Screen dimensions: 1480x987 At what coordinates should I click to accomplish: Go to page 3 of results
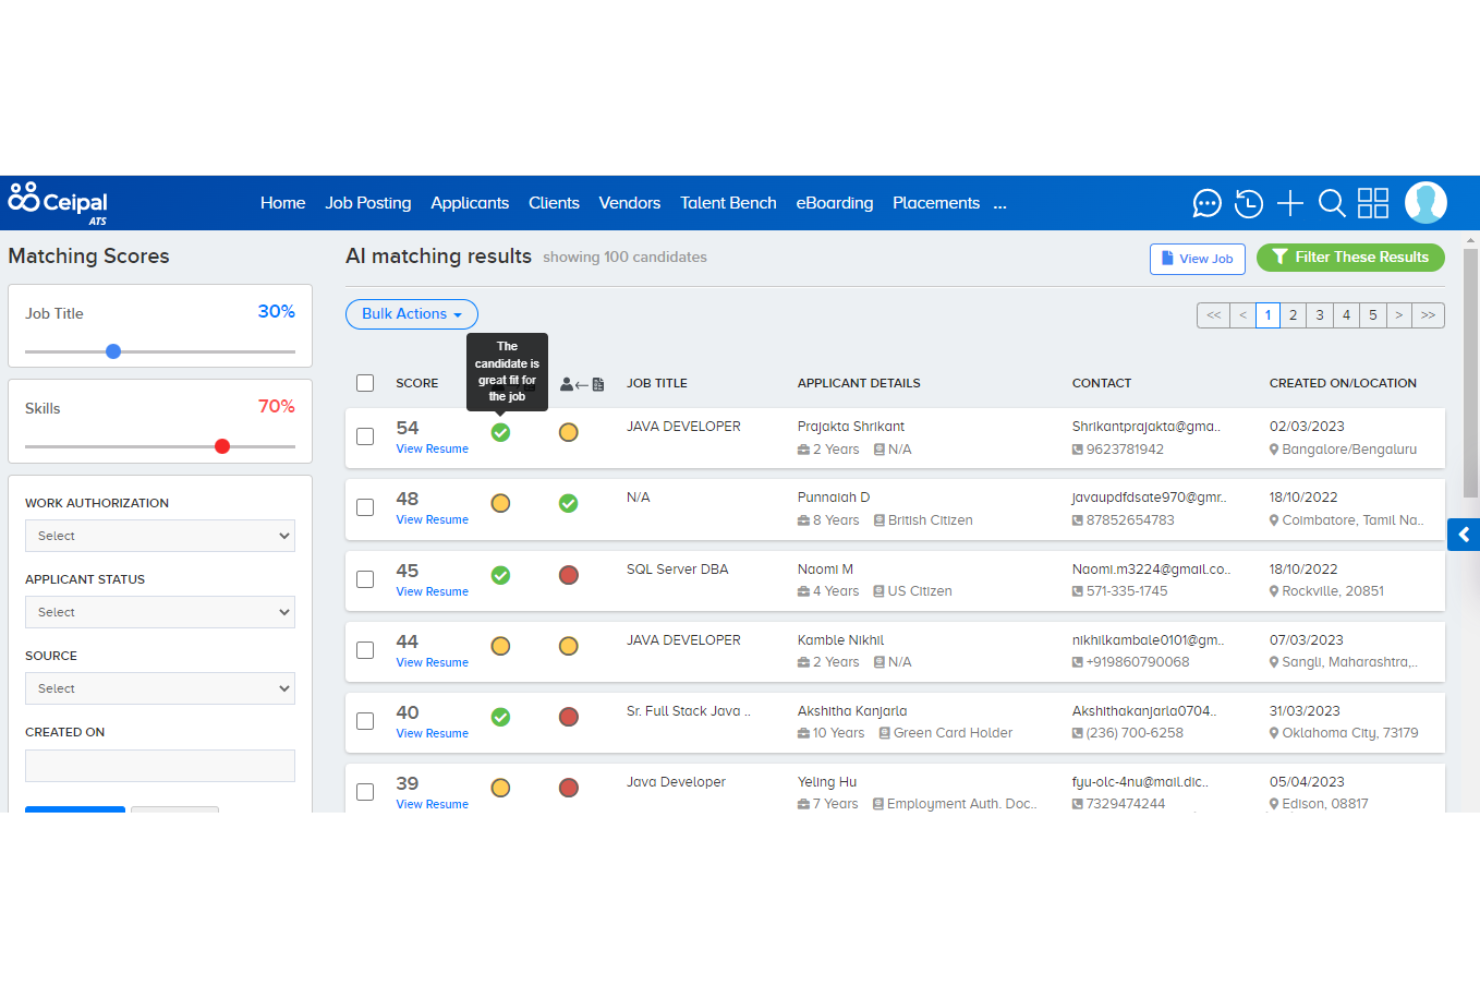(1320, 315)
